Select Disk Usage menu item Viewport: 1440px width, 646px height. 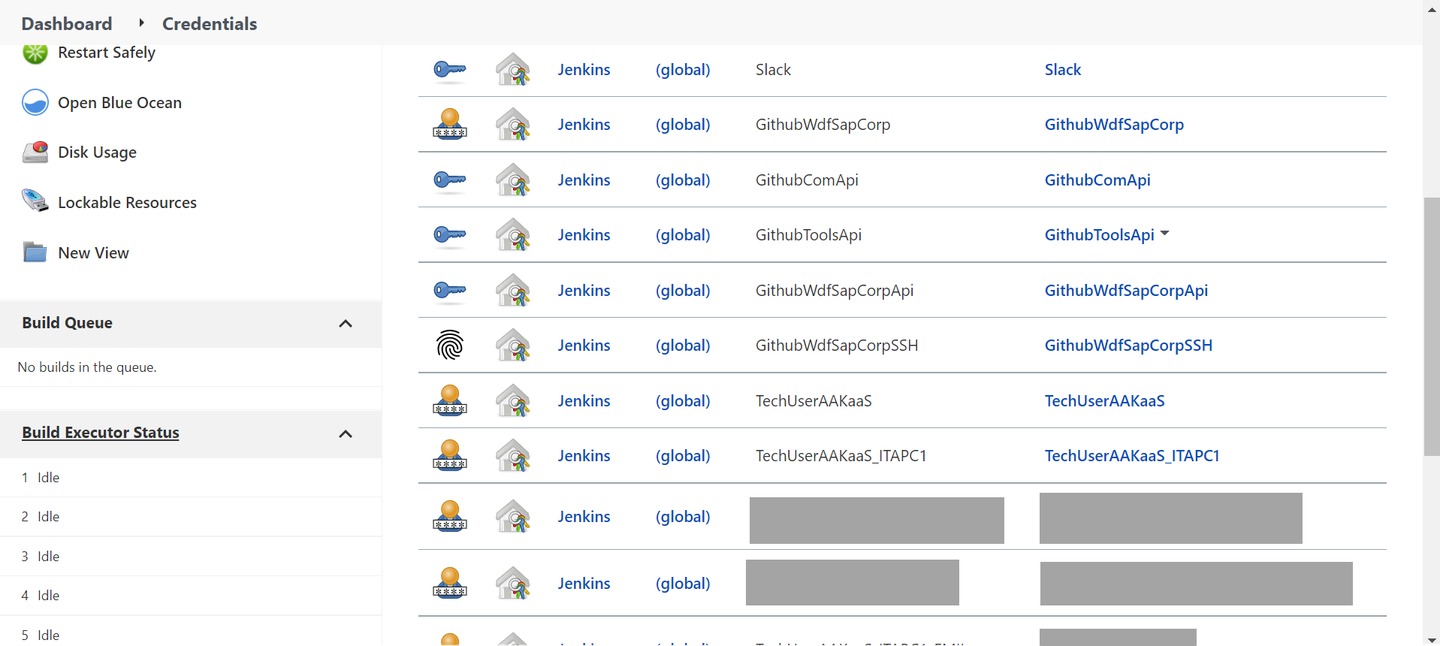click(97, 152)
